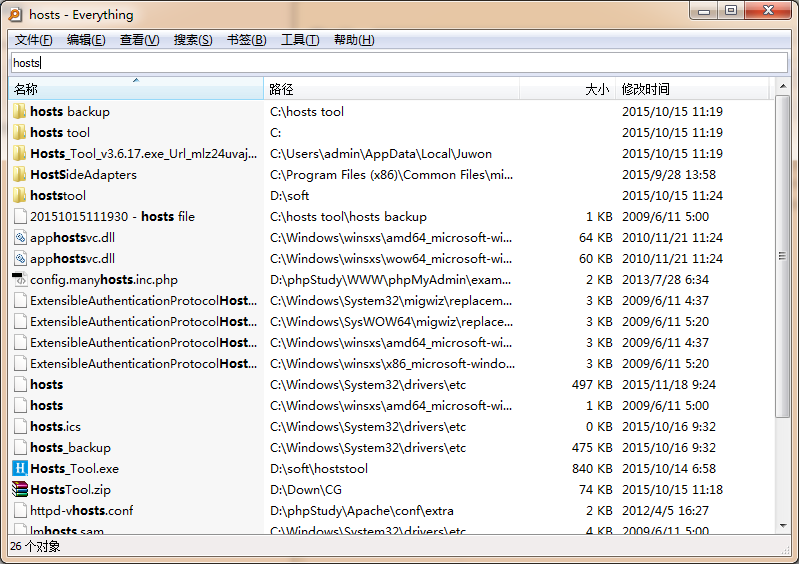Select 'config.manyhosts.inc.php' file name
The height and width of the screenshot is (564, 799).
pos(104,280)
